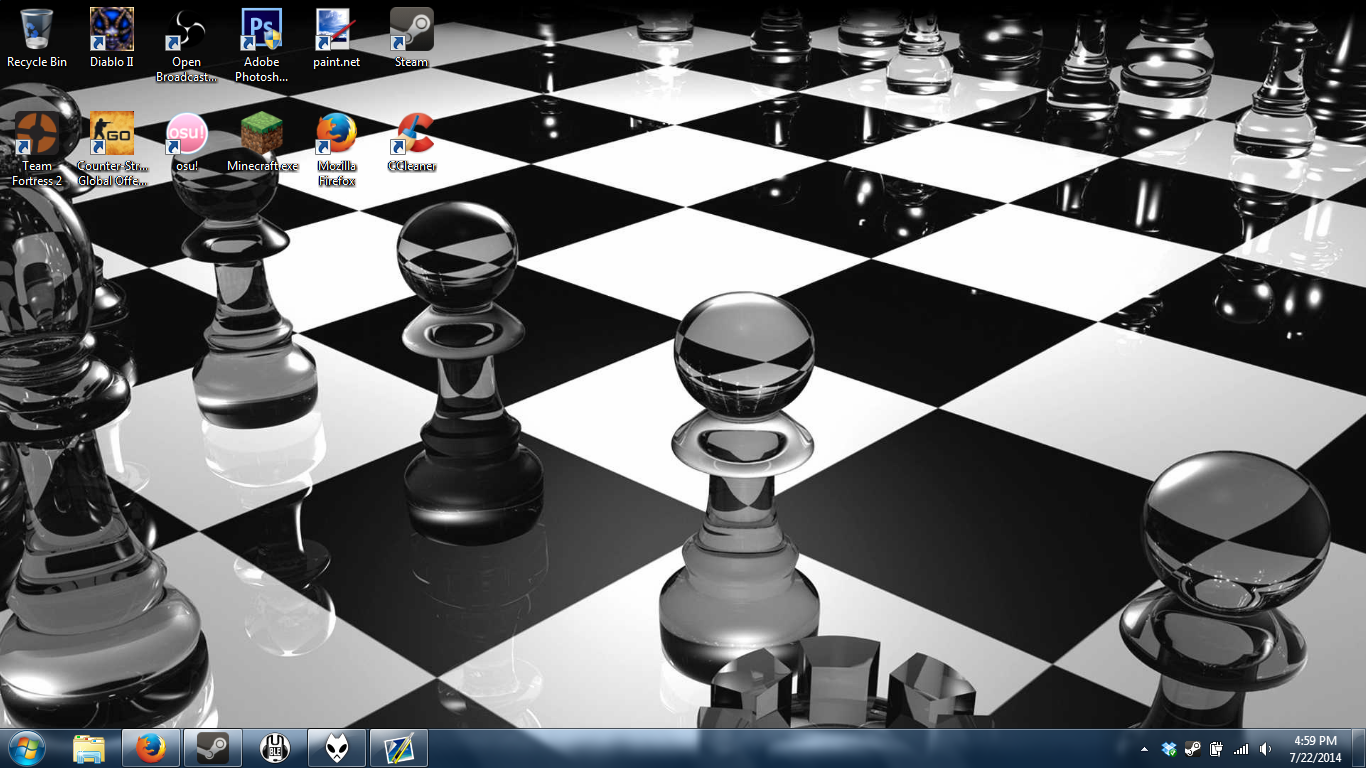Select the Counter-Strike Global Offensive shortcut

coord(112,150)
